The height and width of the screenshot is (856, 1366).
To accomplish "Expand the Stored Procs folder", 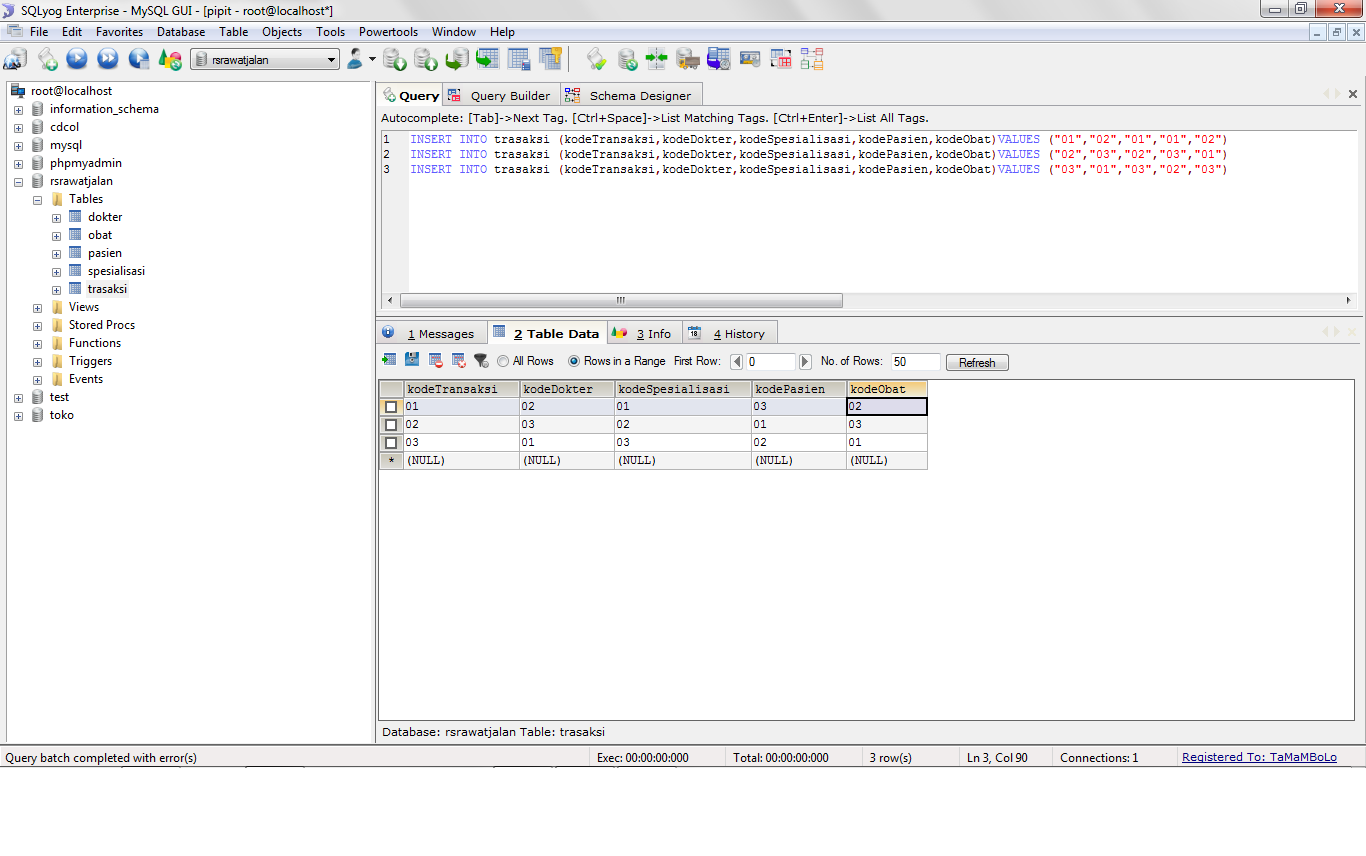I will click(x=37, y=326).
